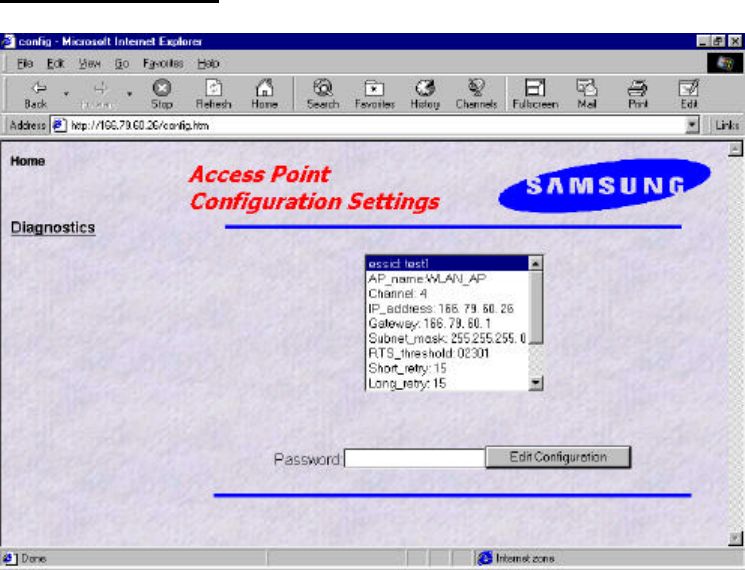Show History toolbar icon
Screen dimensions: 745x570
425,88
